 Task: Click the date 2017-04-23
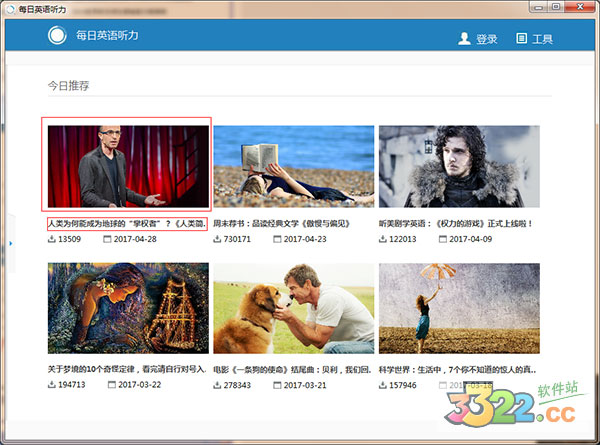(x=305, y=239)
